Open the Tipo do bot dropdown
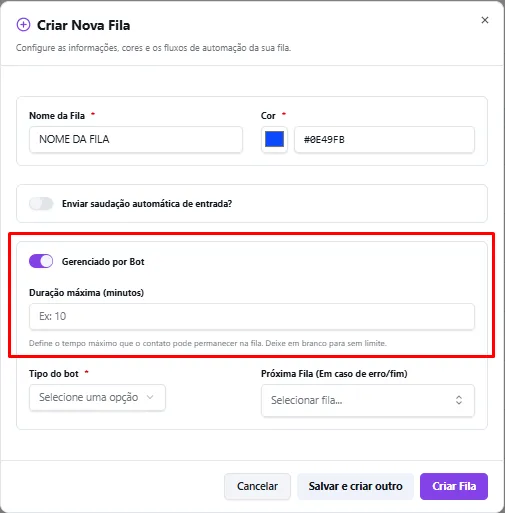Viewport: 505px width, 513px height. (97, 397)
